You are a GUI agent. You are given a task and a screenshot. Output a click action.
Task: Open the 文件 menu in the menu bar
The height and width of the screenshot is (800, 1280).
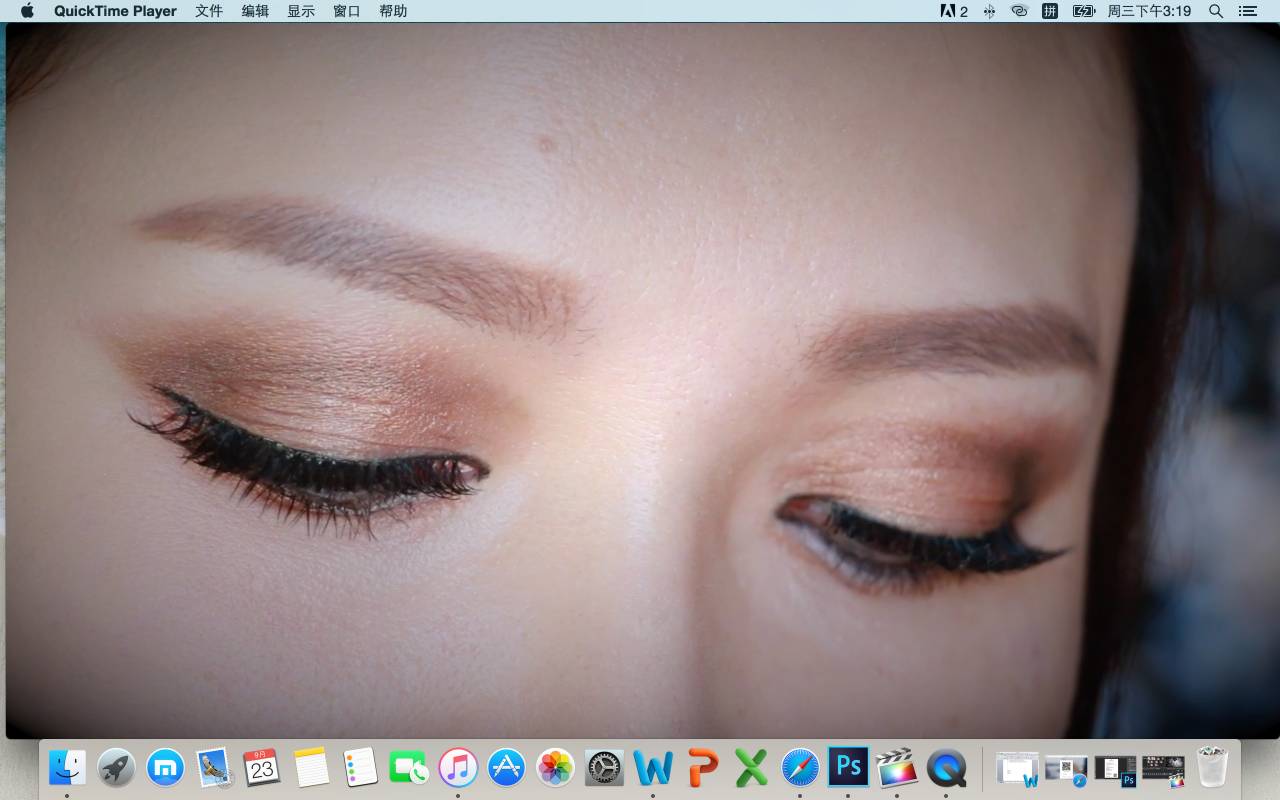208,11
